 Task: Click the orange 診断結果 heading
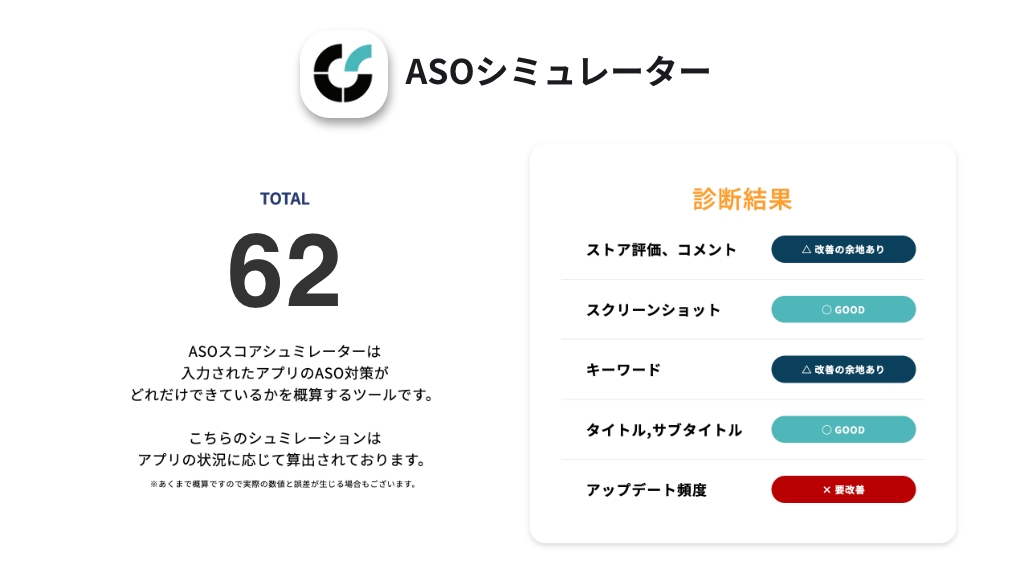coord(742,199)
